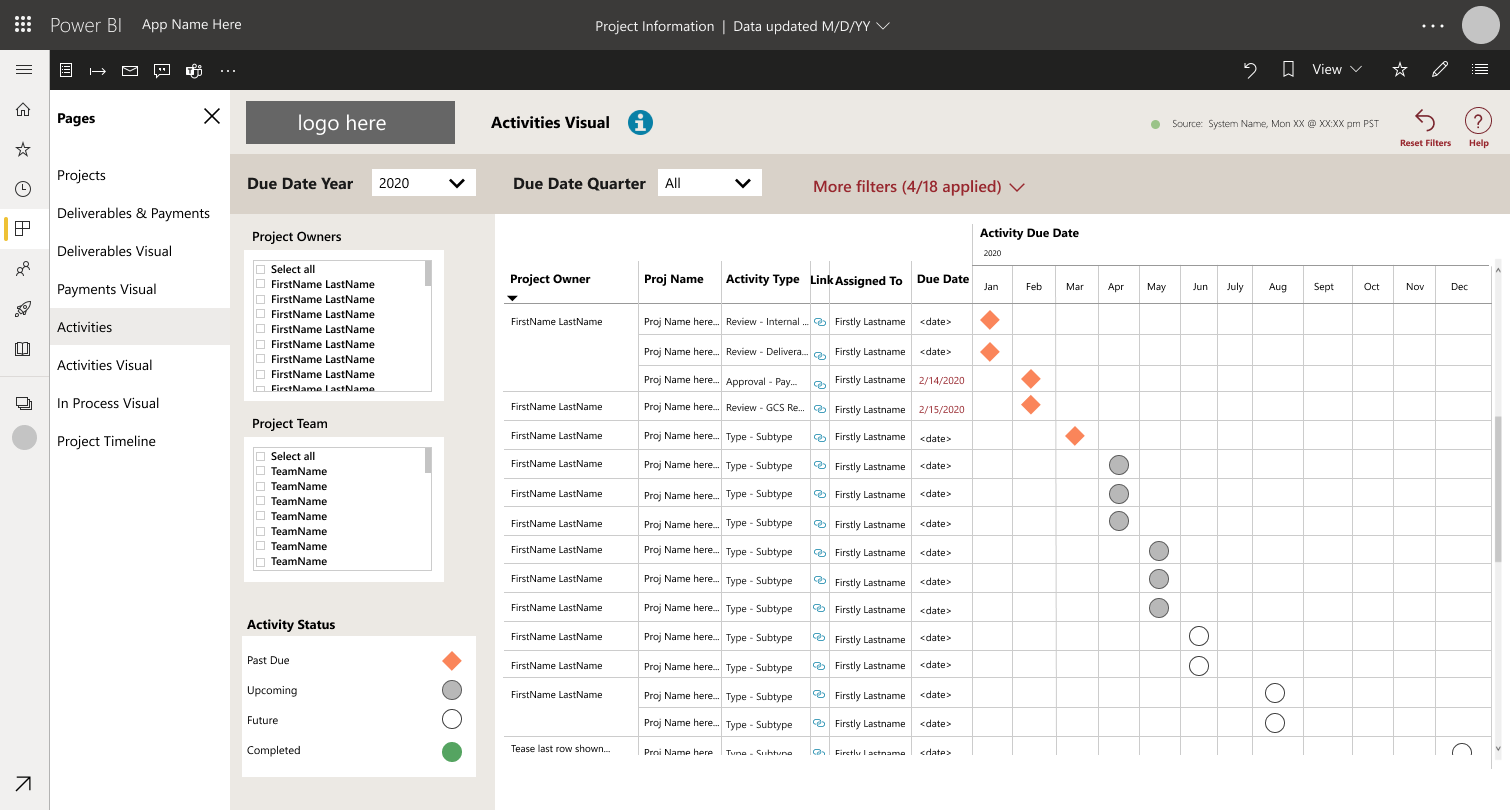Open the Deliverables & Payments page

coord(134,213)
